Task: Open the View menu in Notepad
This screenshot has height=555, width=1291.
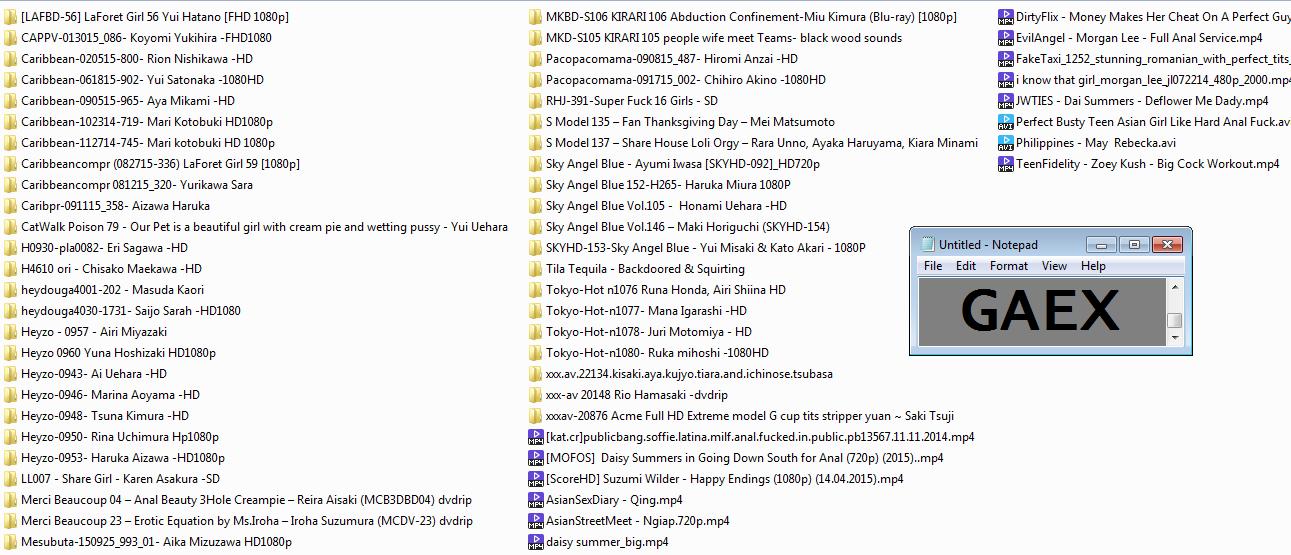Action: [1054, 266]
